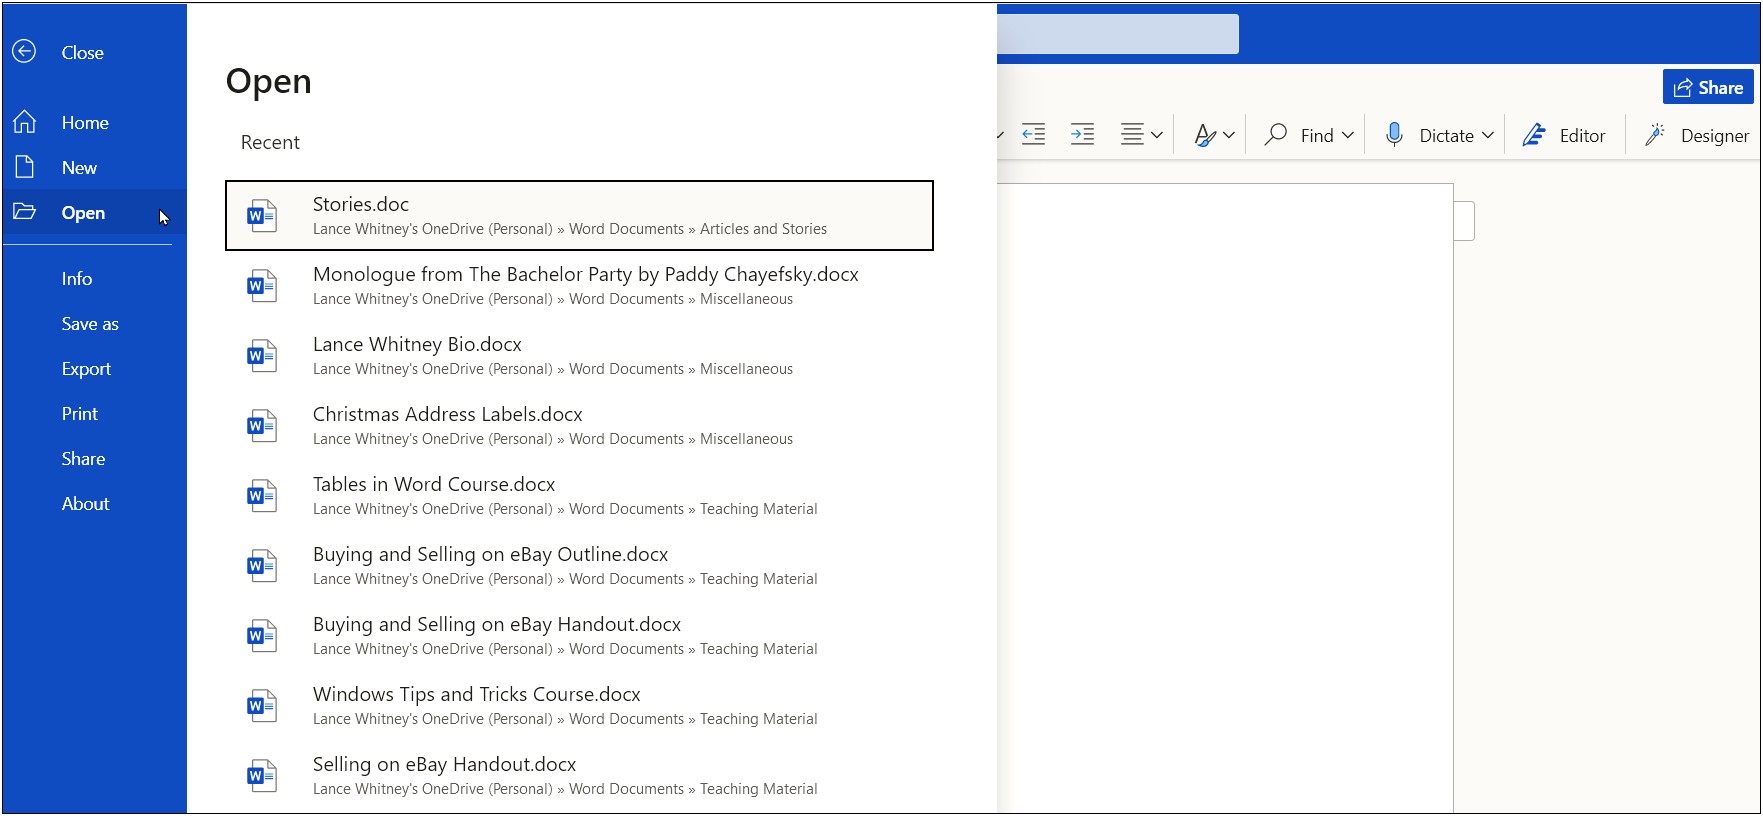The height and width of the screenshot is (816, 1763).
Task: Click the Designer wand icon
Action: tap(1655, 134)
